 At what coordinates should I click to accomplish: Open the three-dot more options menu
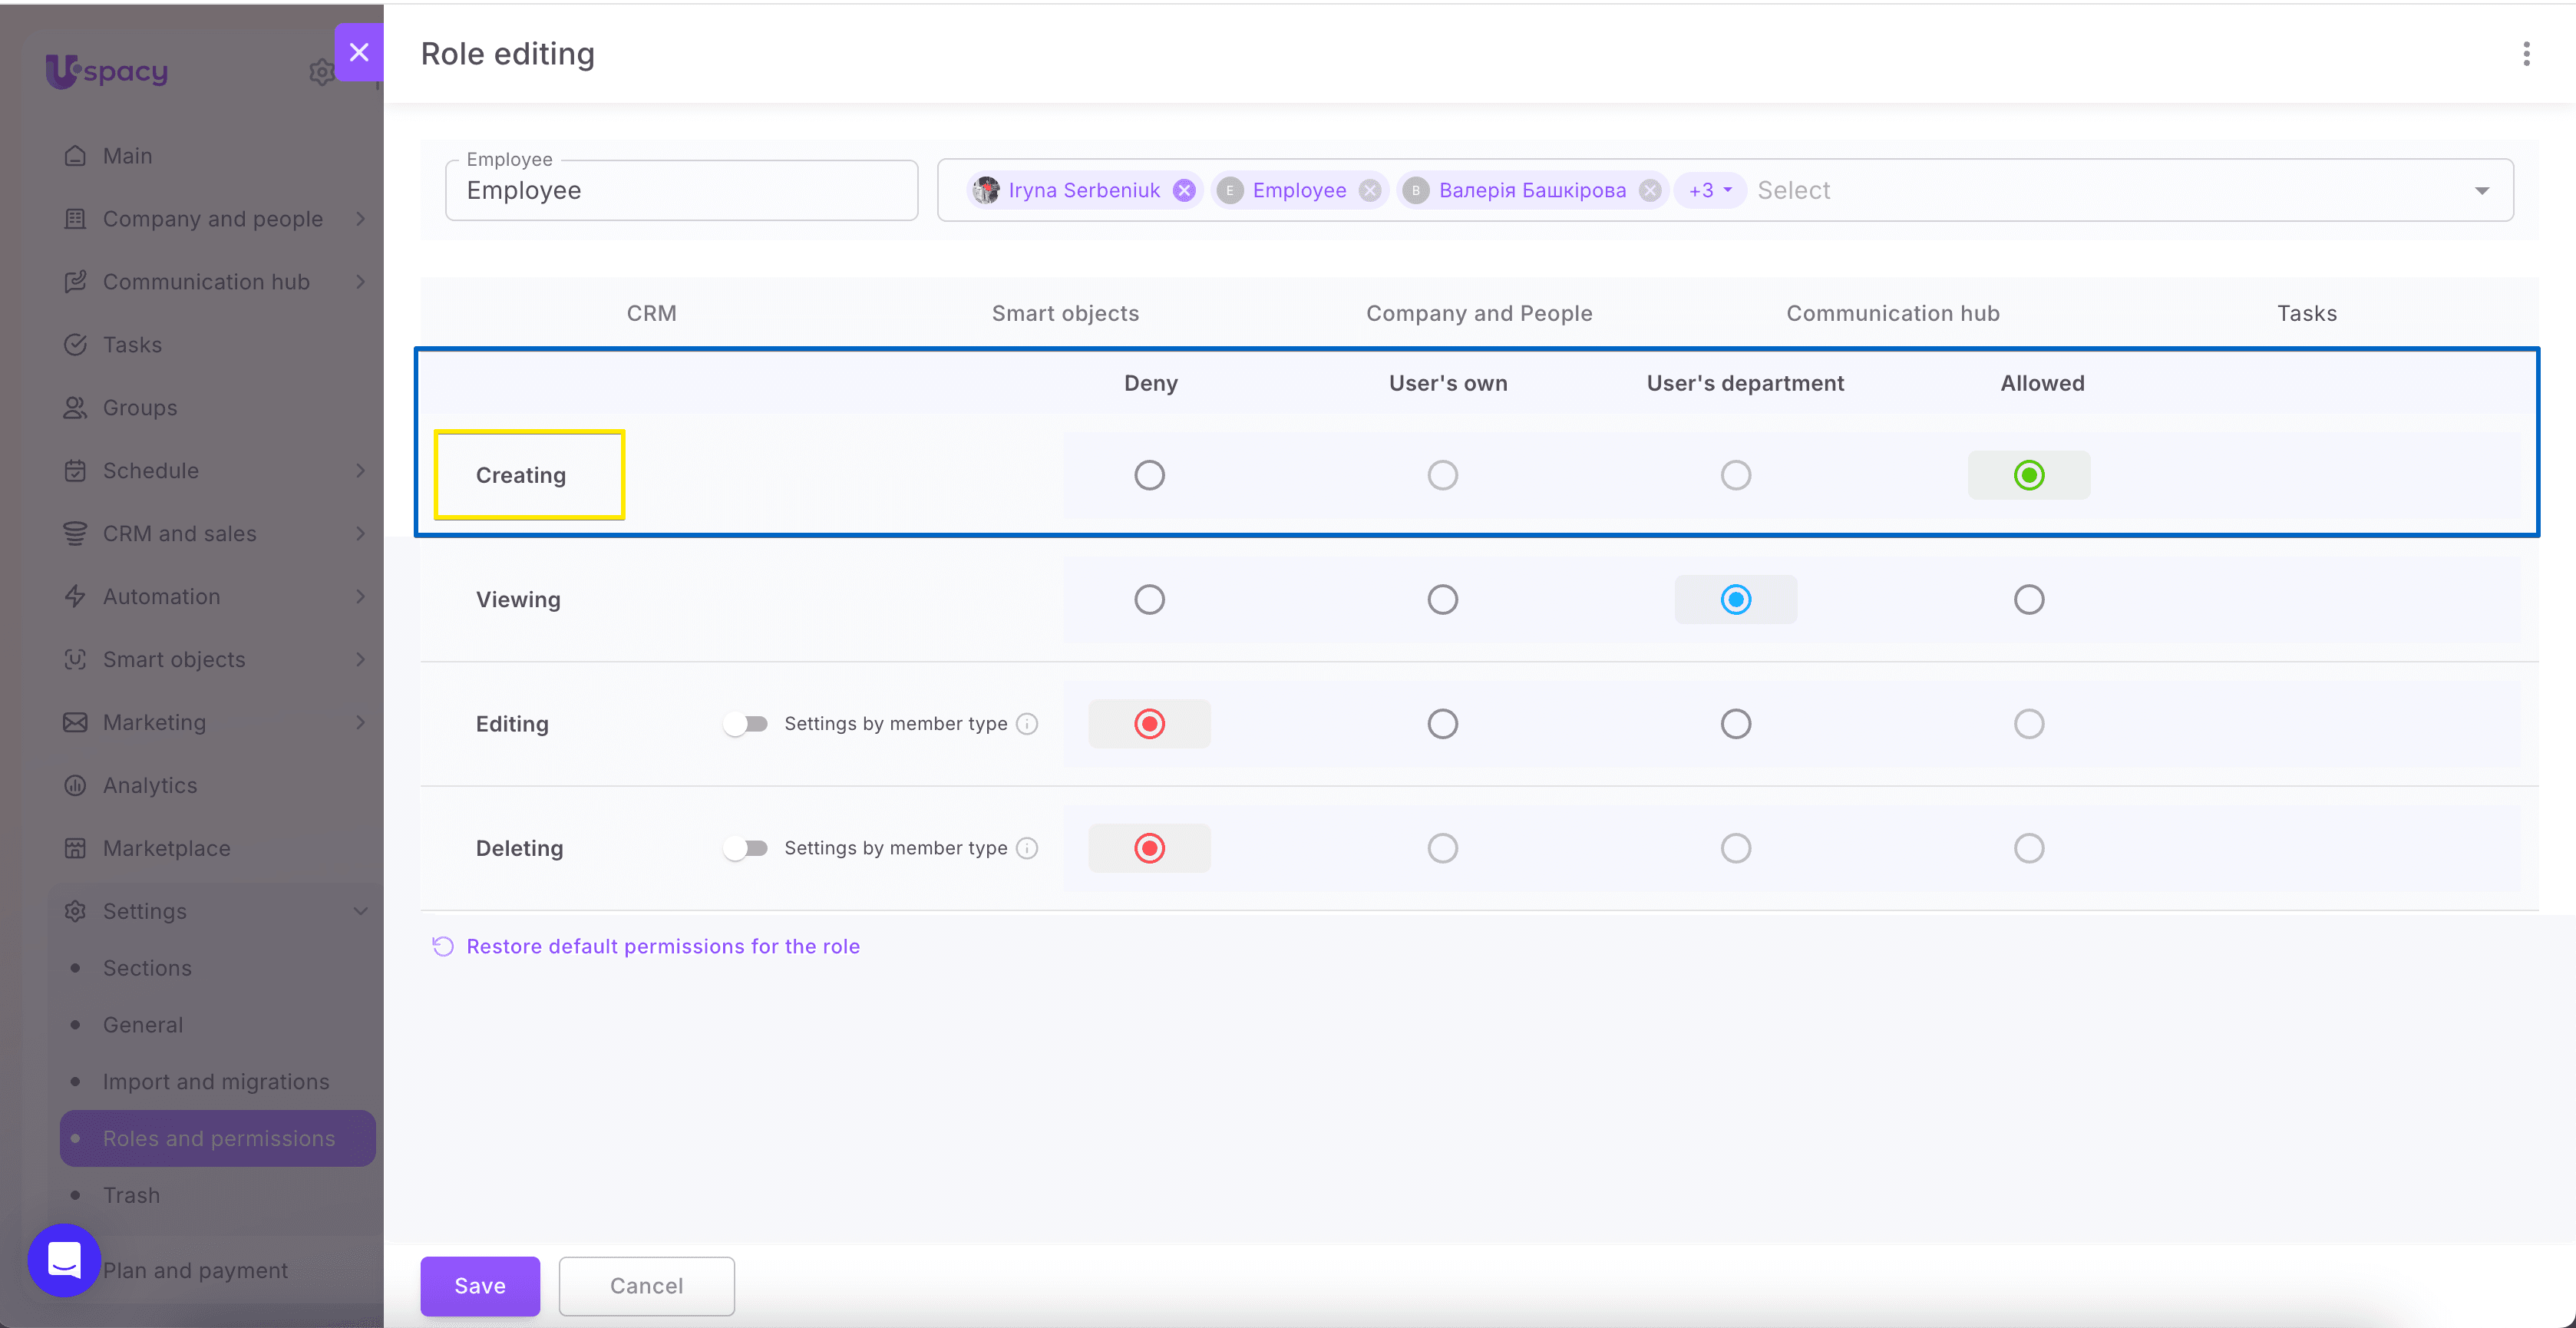(2526, 54)
